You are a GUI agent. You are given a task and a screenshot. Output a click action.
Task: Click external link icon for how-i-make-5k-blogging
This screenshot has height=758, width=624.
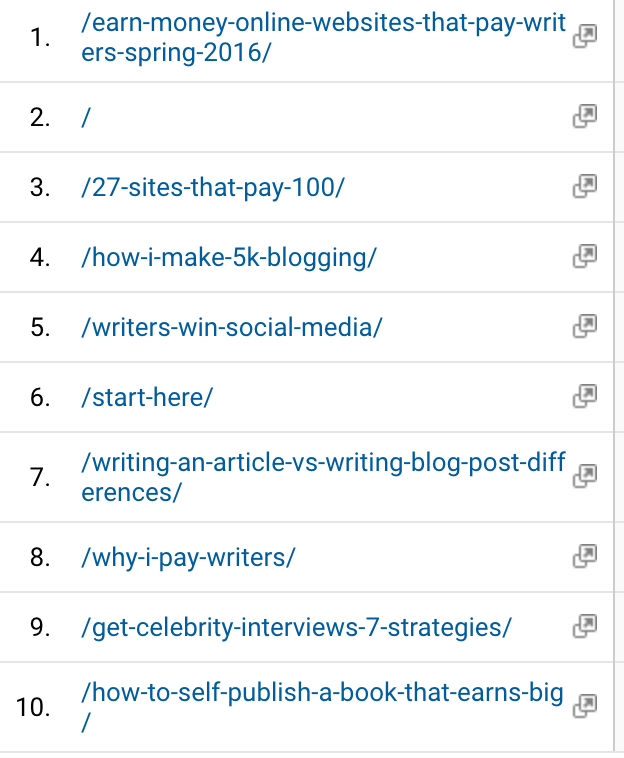pos(584,256)
